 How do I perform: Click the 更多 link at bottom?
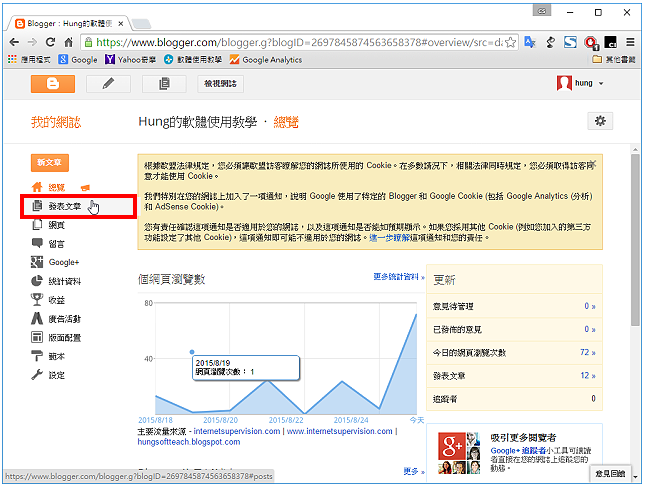point(414,471)
